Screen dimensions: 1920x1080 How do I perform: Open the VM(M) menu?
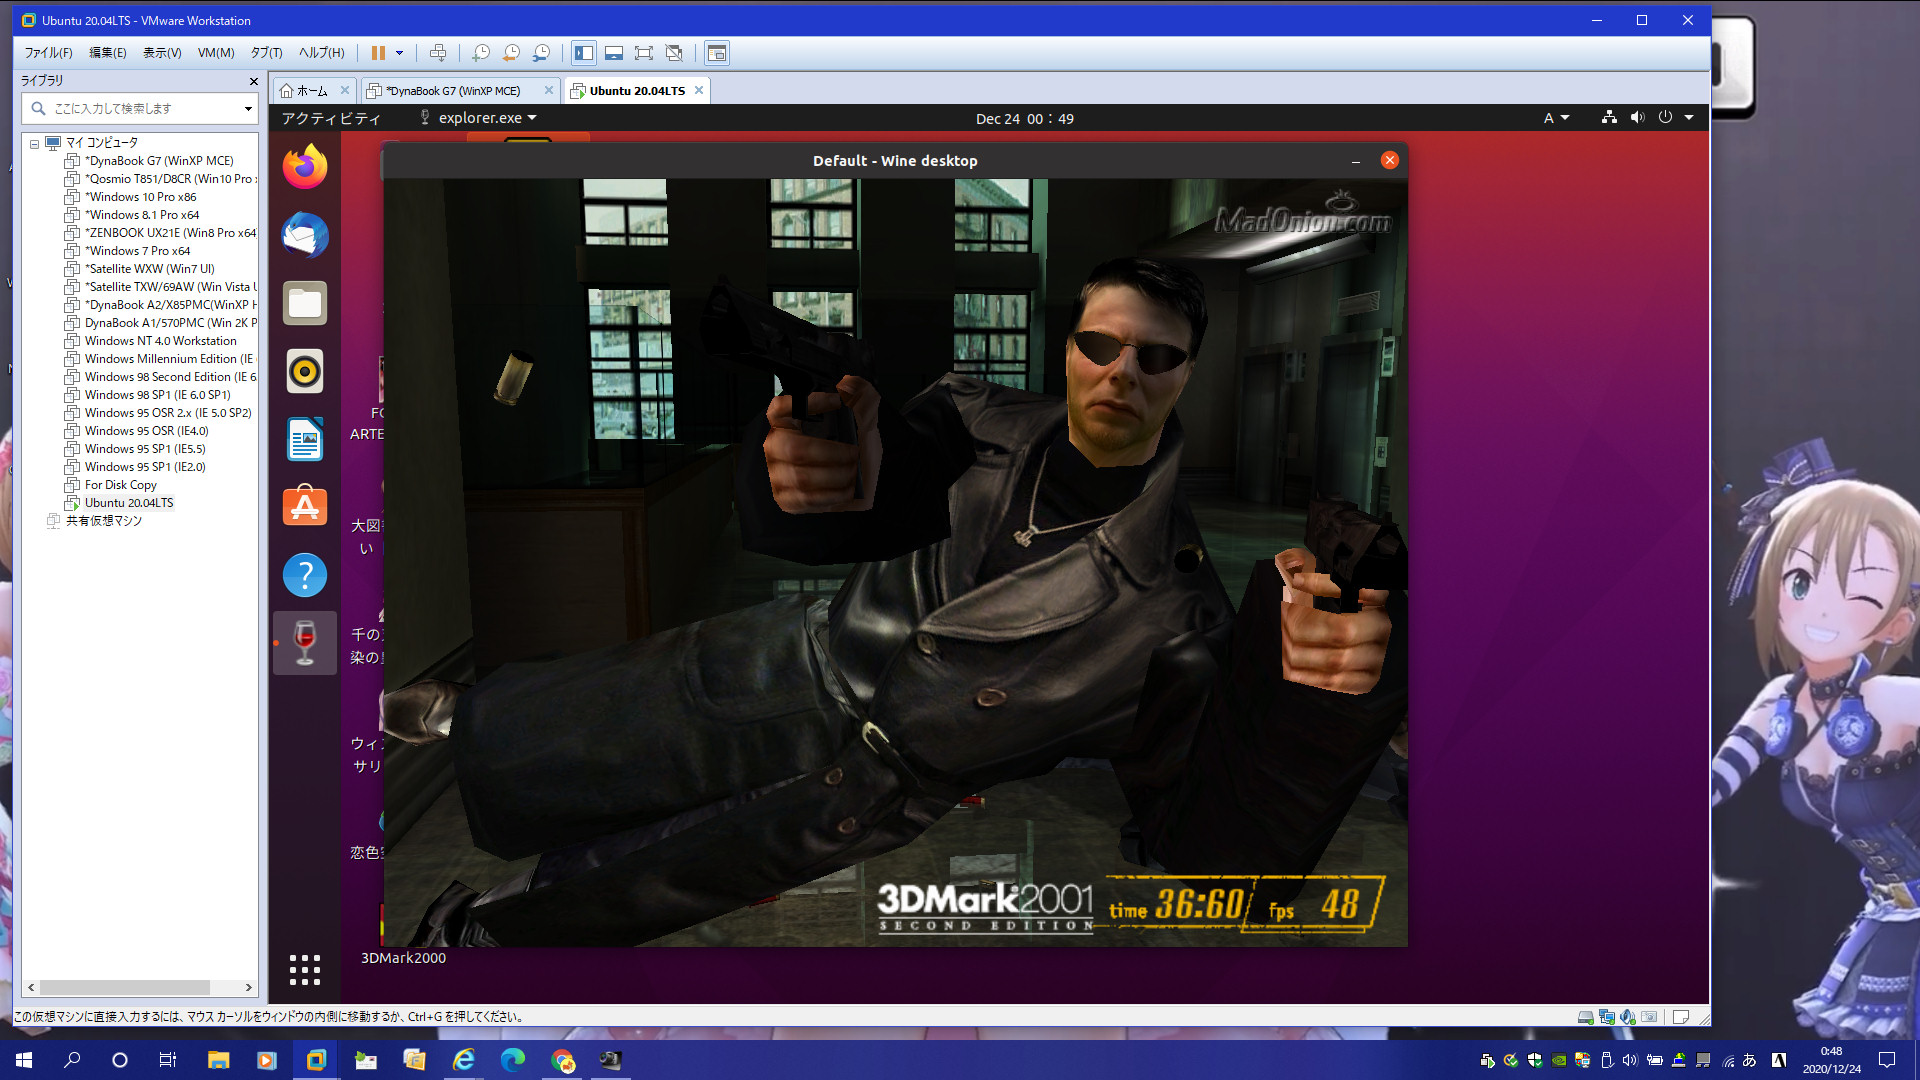(x=216, y=53)
